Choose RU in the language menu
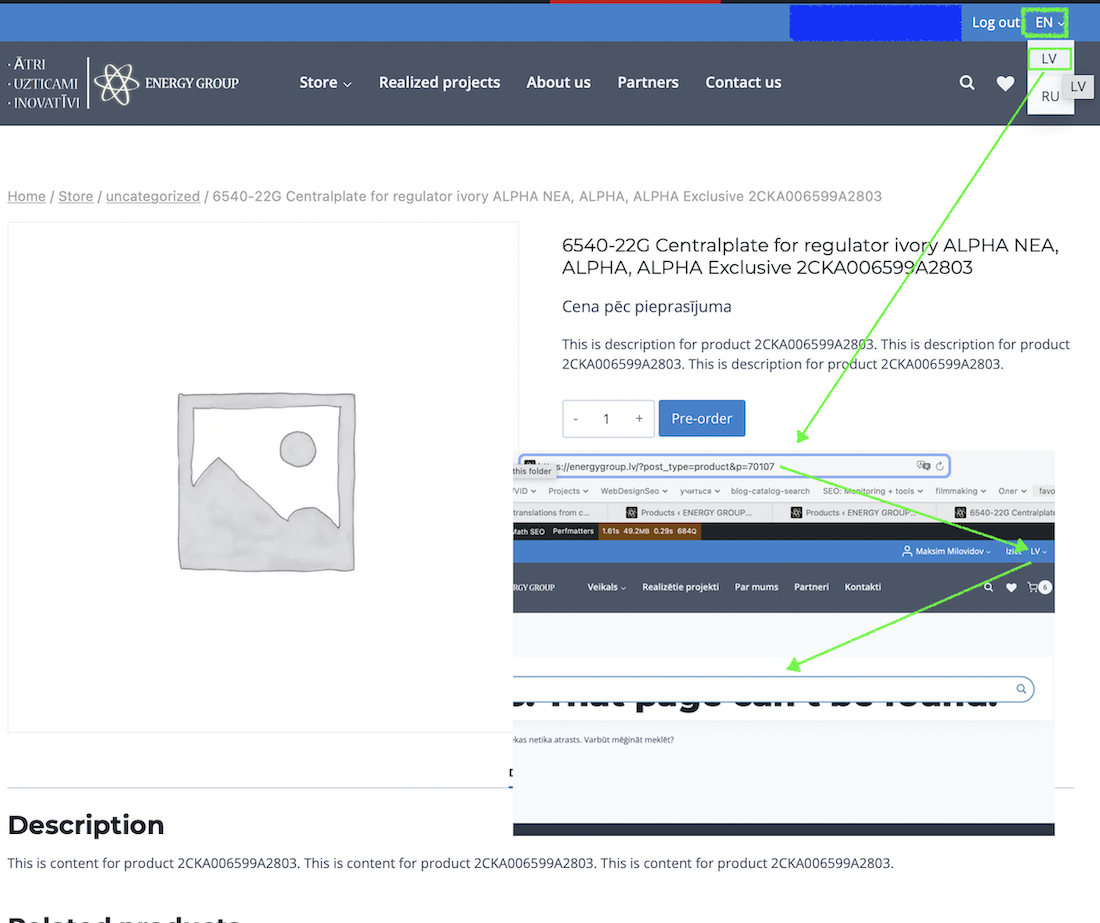The height and width of the screenshot is (923, 1100). 1049,96
